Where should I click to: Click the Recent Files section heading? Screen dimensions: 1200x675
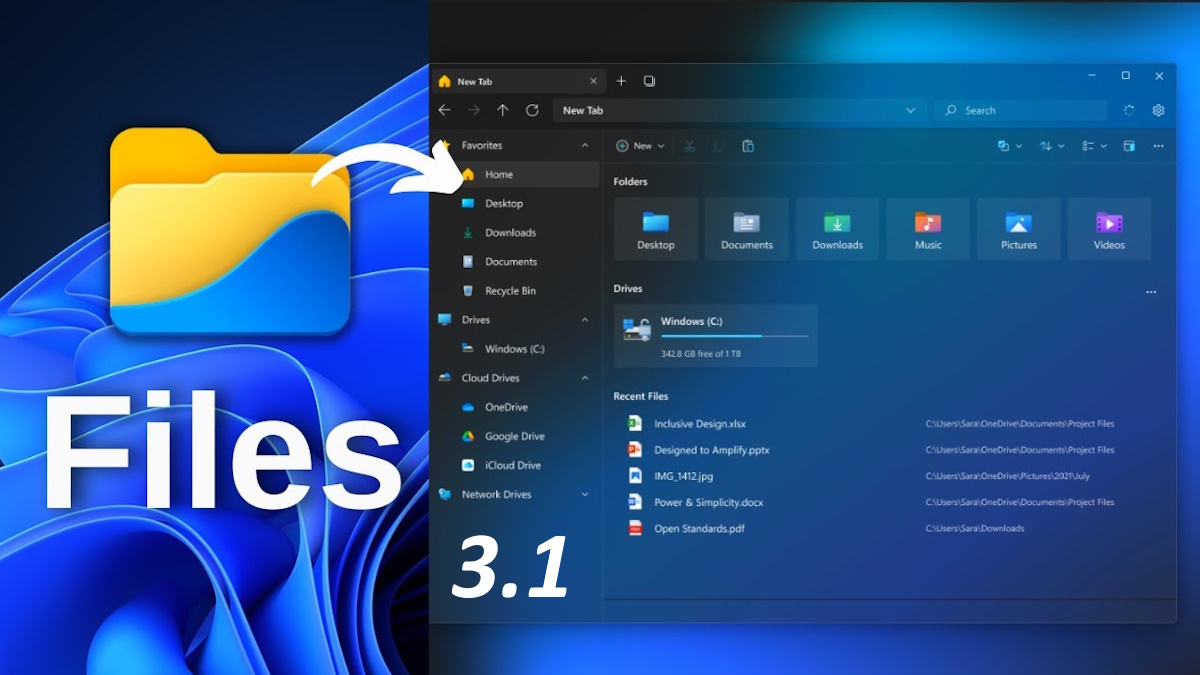tap(641, 397)
